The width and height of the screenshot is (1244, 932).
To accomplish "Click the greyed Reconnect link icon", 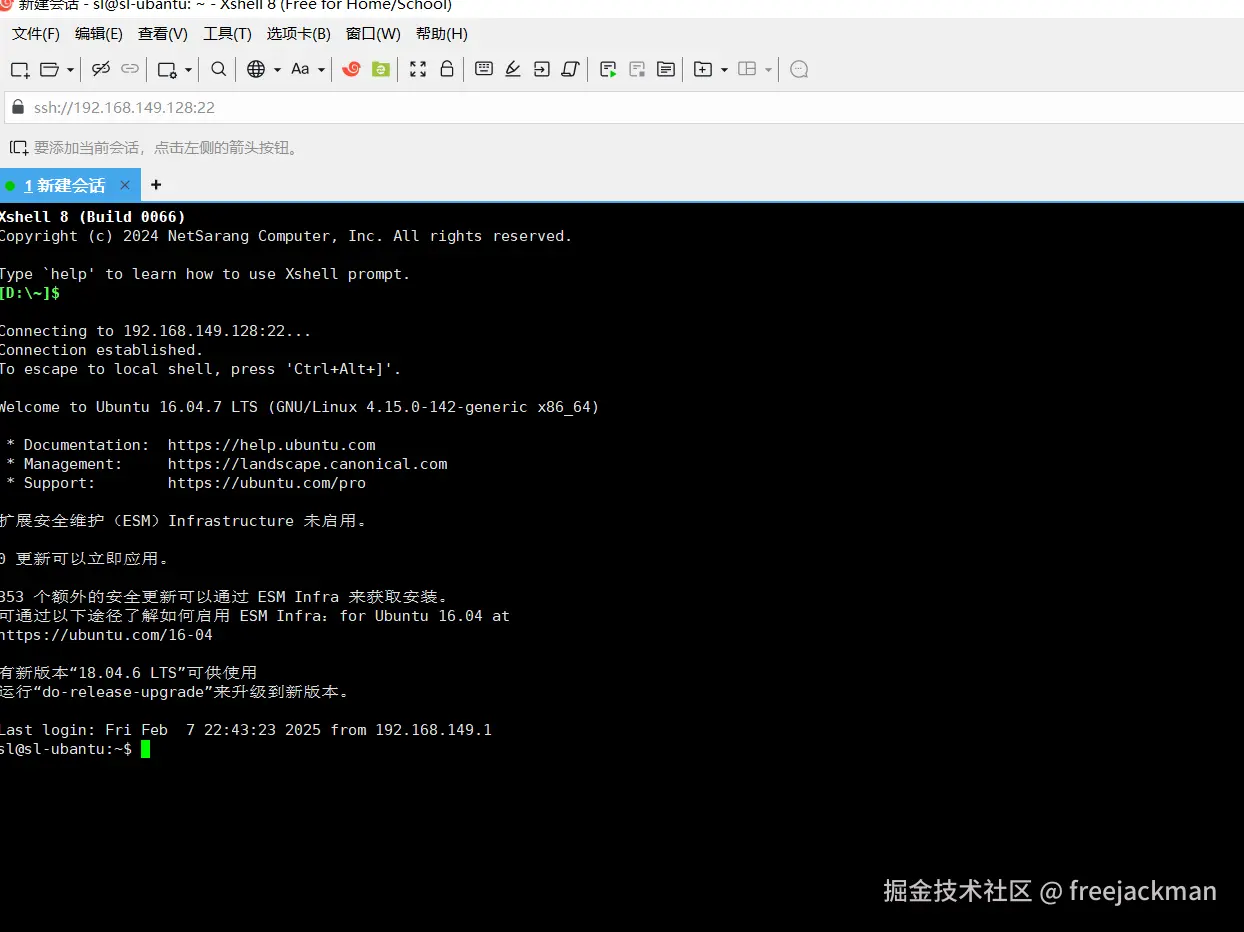I will [x=130, y=69].
